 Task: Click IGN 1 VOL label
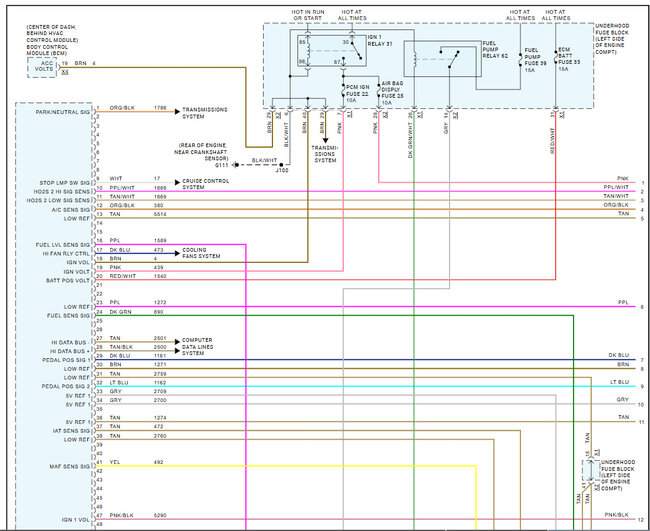[76, 519]
